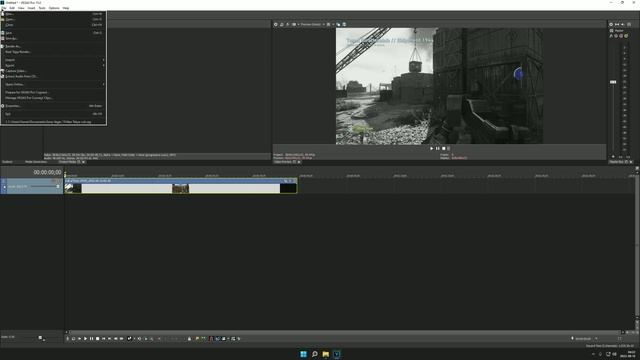Screen dimensions: 640x360
Task: Play from the video preview controls
Action: click(x=431, y=149)
